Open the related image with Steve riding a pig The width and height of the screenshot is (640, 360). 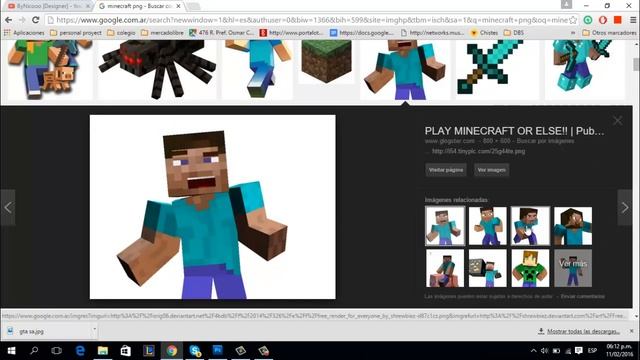pyautogui.click(x=444, y=268)
